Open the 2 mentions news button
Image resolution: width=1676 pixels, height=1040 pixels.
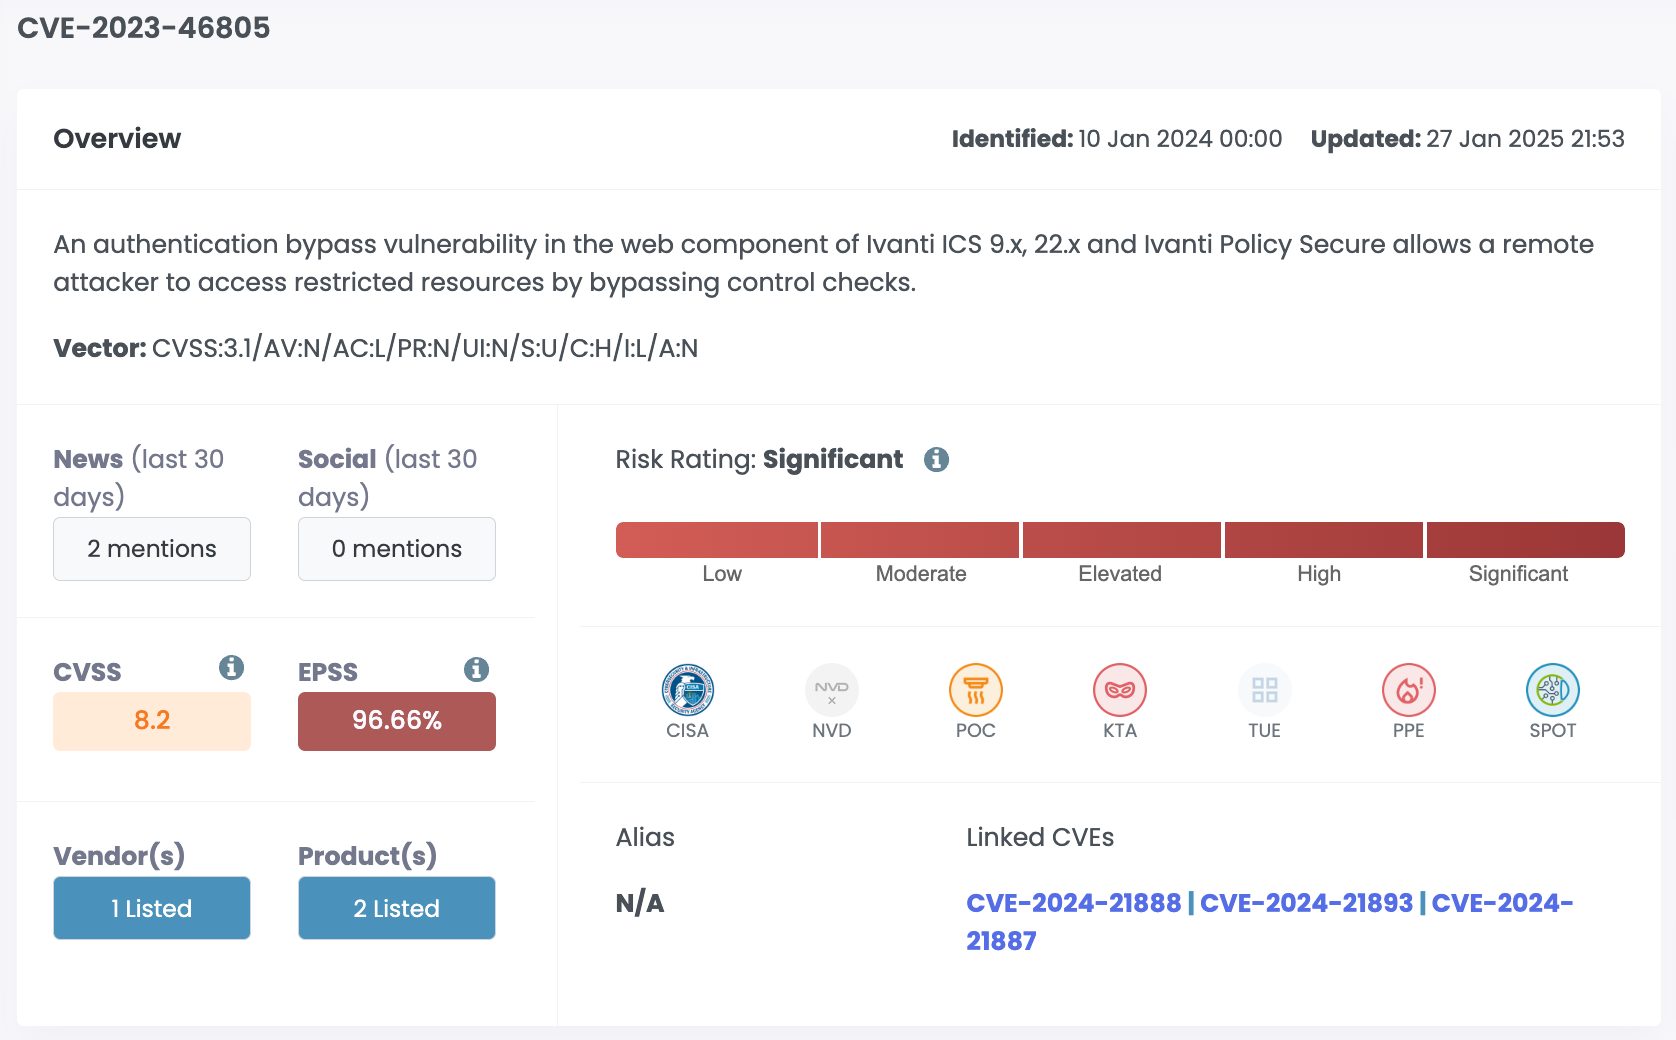(x=152, y=549)
